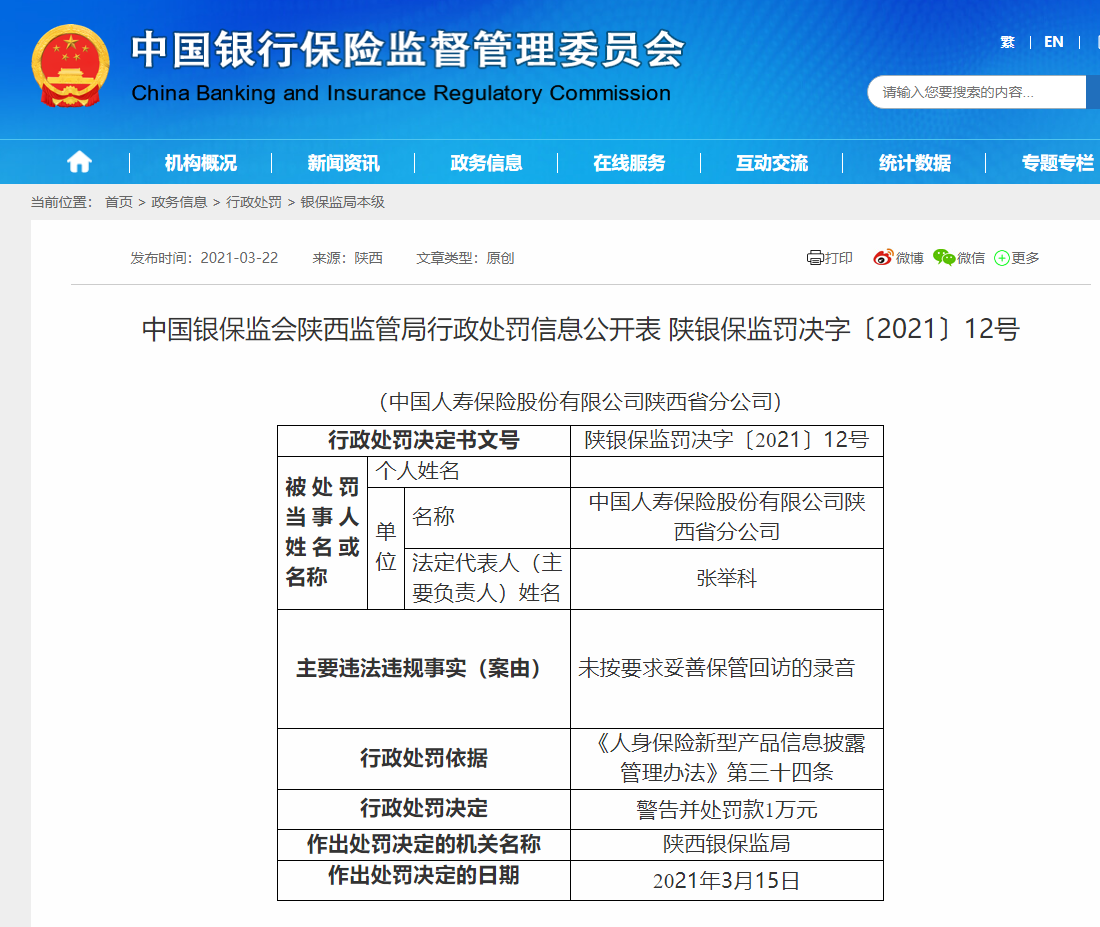Go to 首页 in breadcrumb
1100x927 pixels.
point(119,202)
